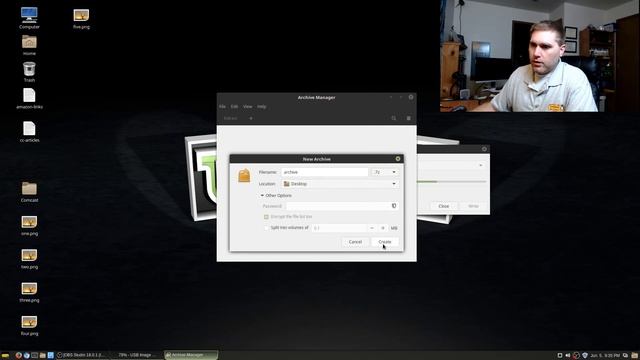
Task: Select the Home folder desktop icon
Action: coord(29,45)
